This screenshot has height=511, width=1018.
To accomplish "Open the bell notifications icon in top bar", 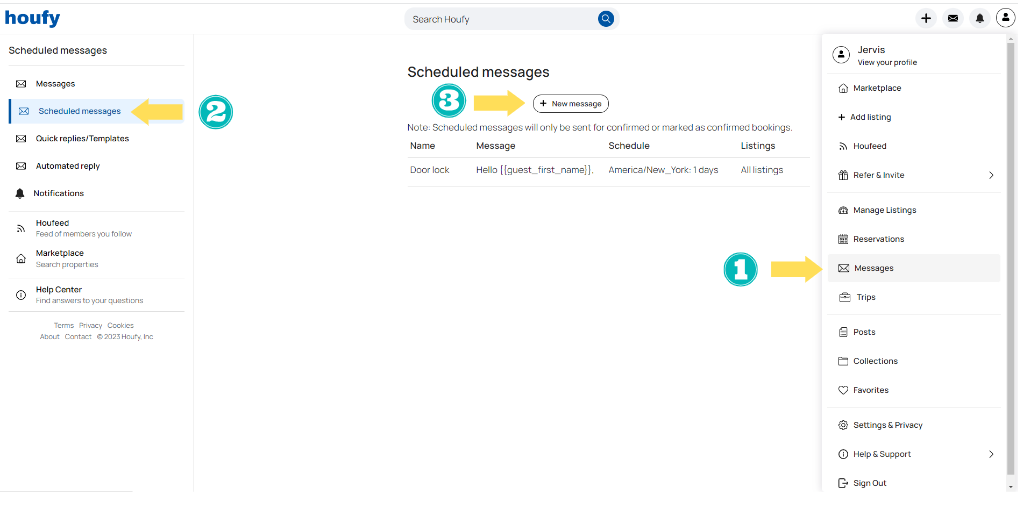I will pos(979,18).
